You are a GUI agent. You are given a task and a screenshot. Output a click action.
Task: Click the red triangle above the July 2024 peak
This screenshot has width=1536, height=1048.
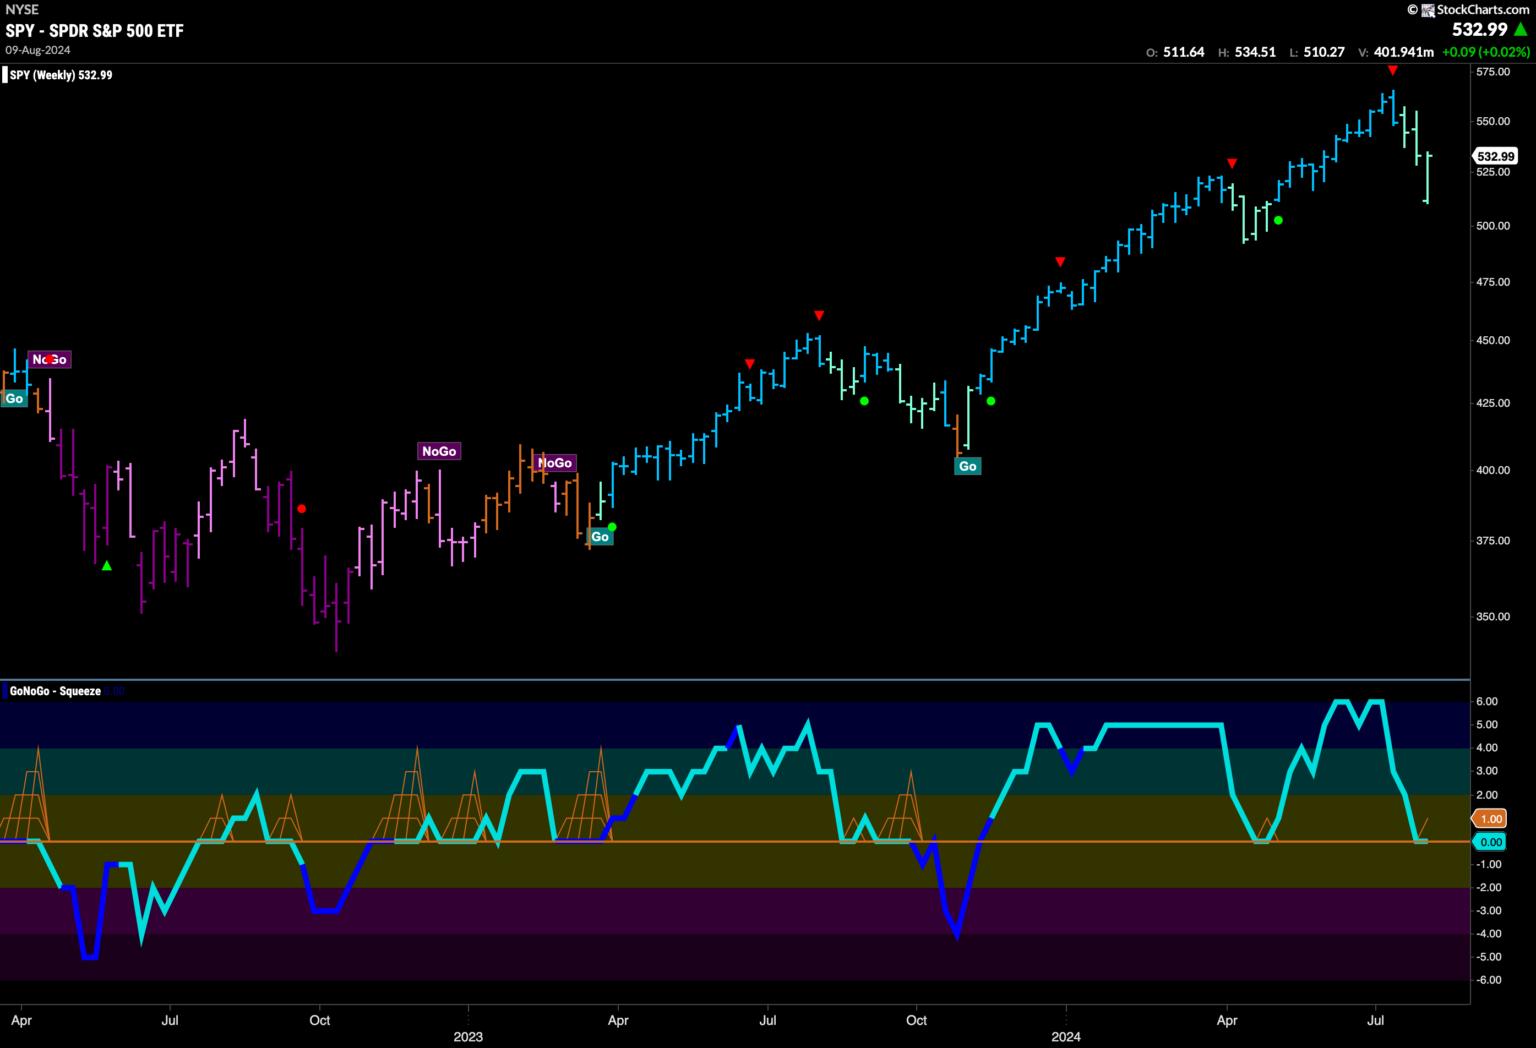tap(1392, 70)
